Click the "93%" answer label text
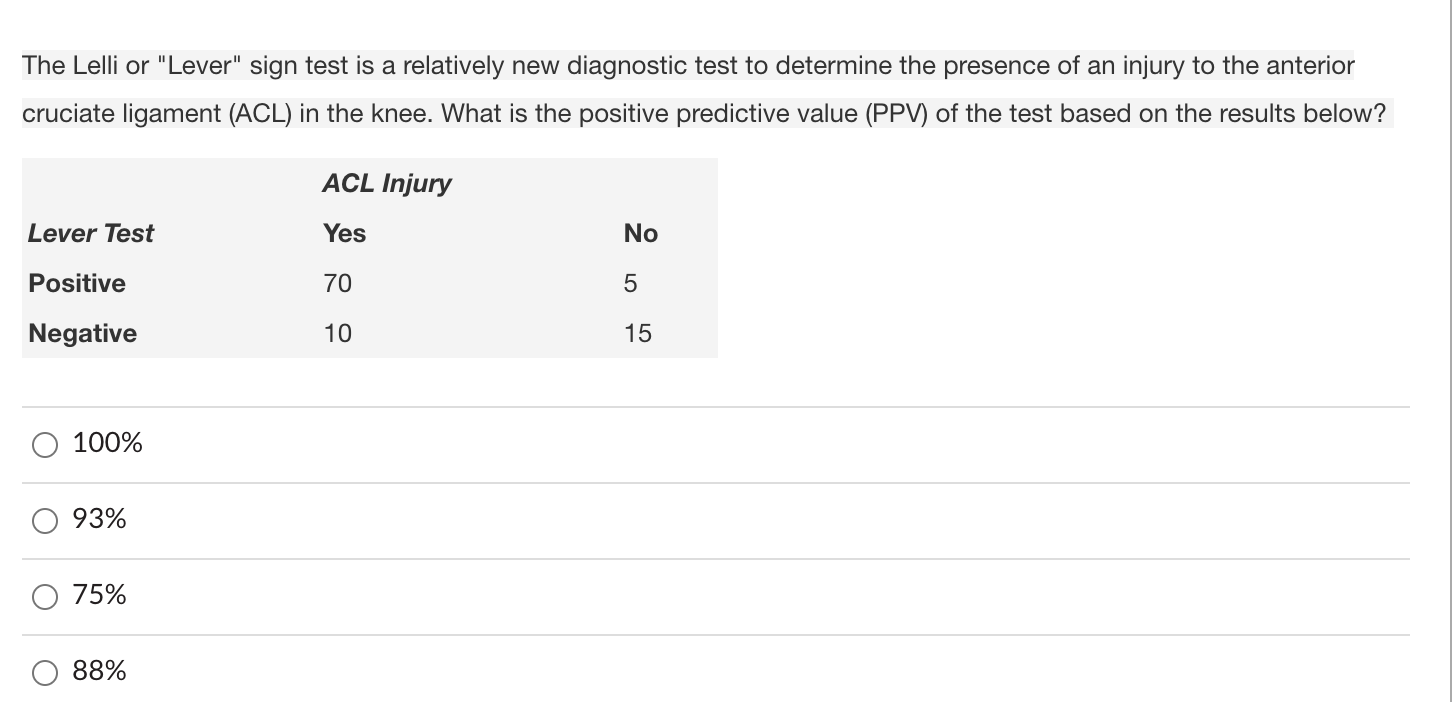 tap(100, 519)
